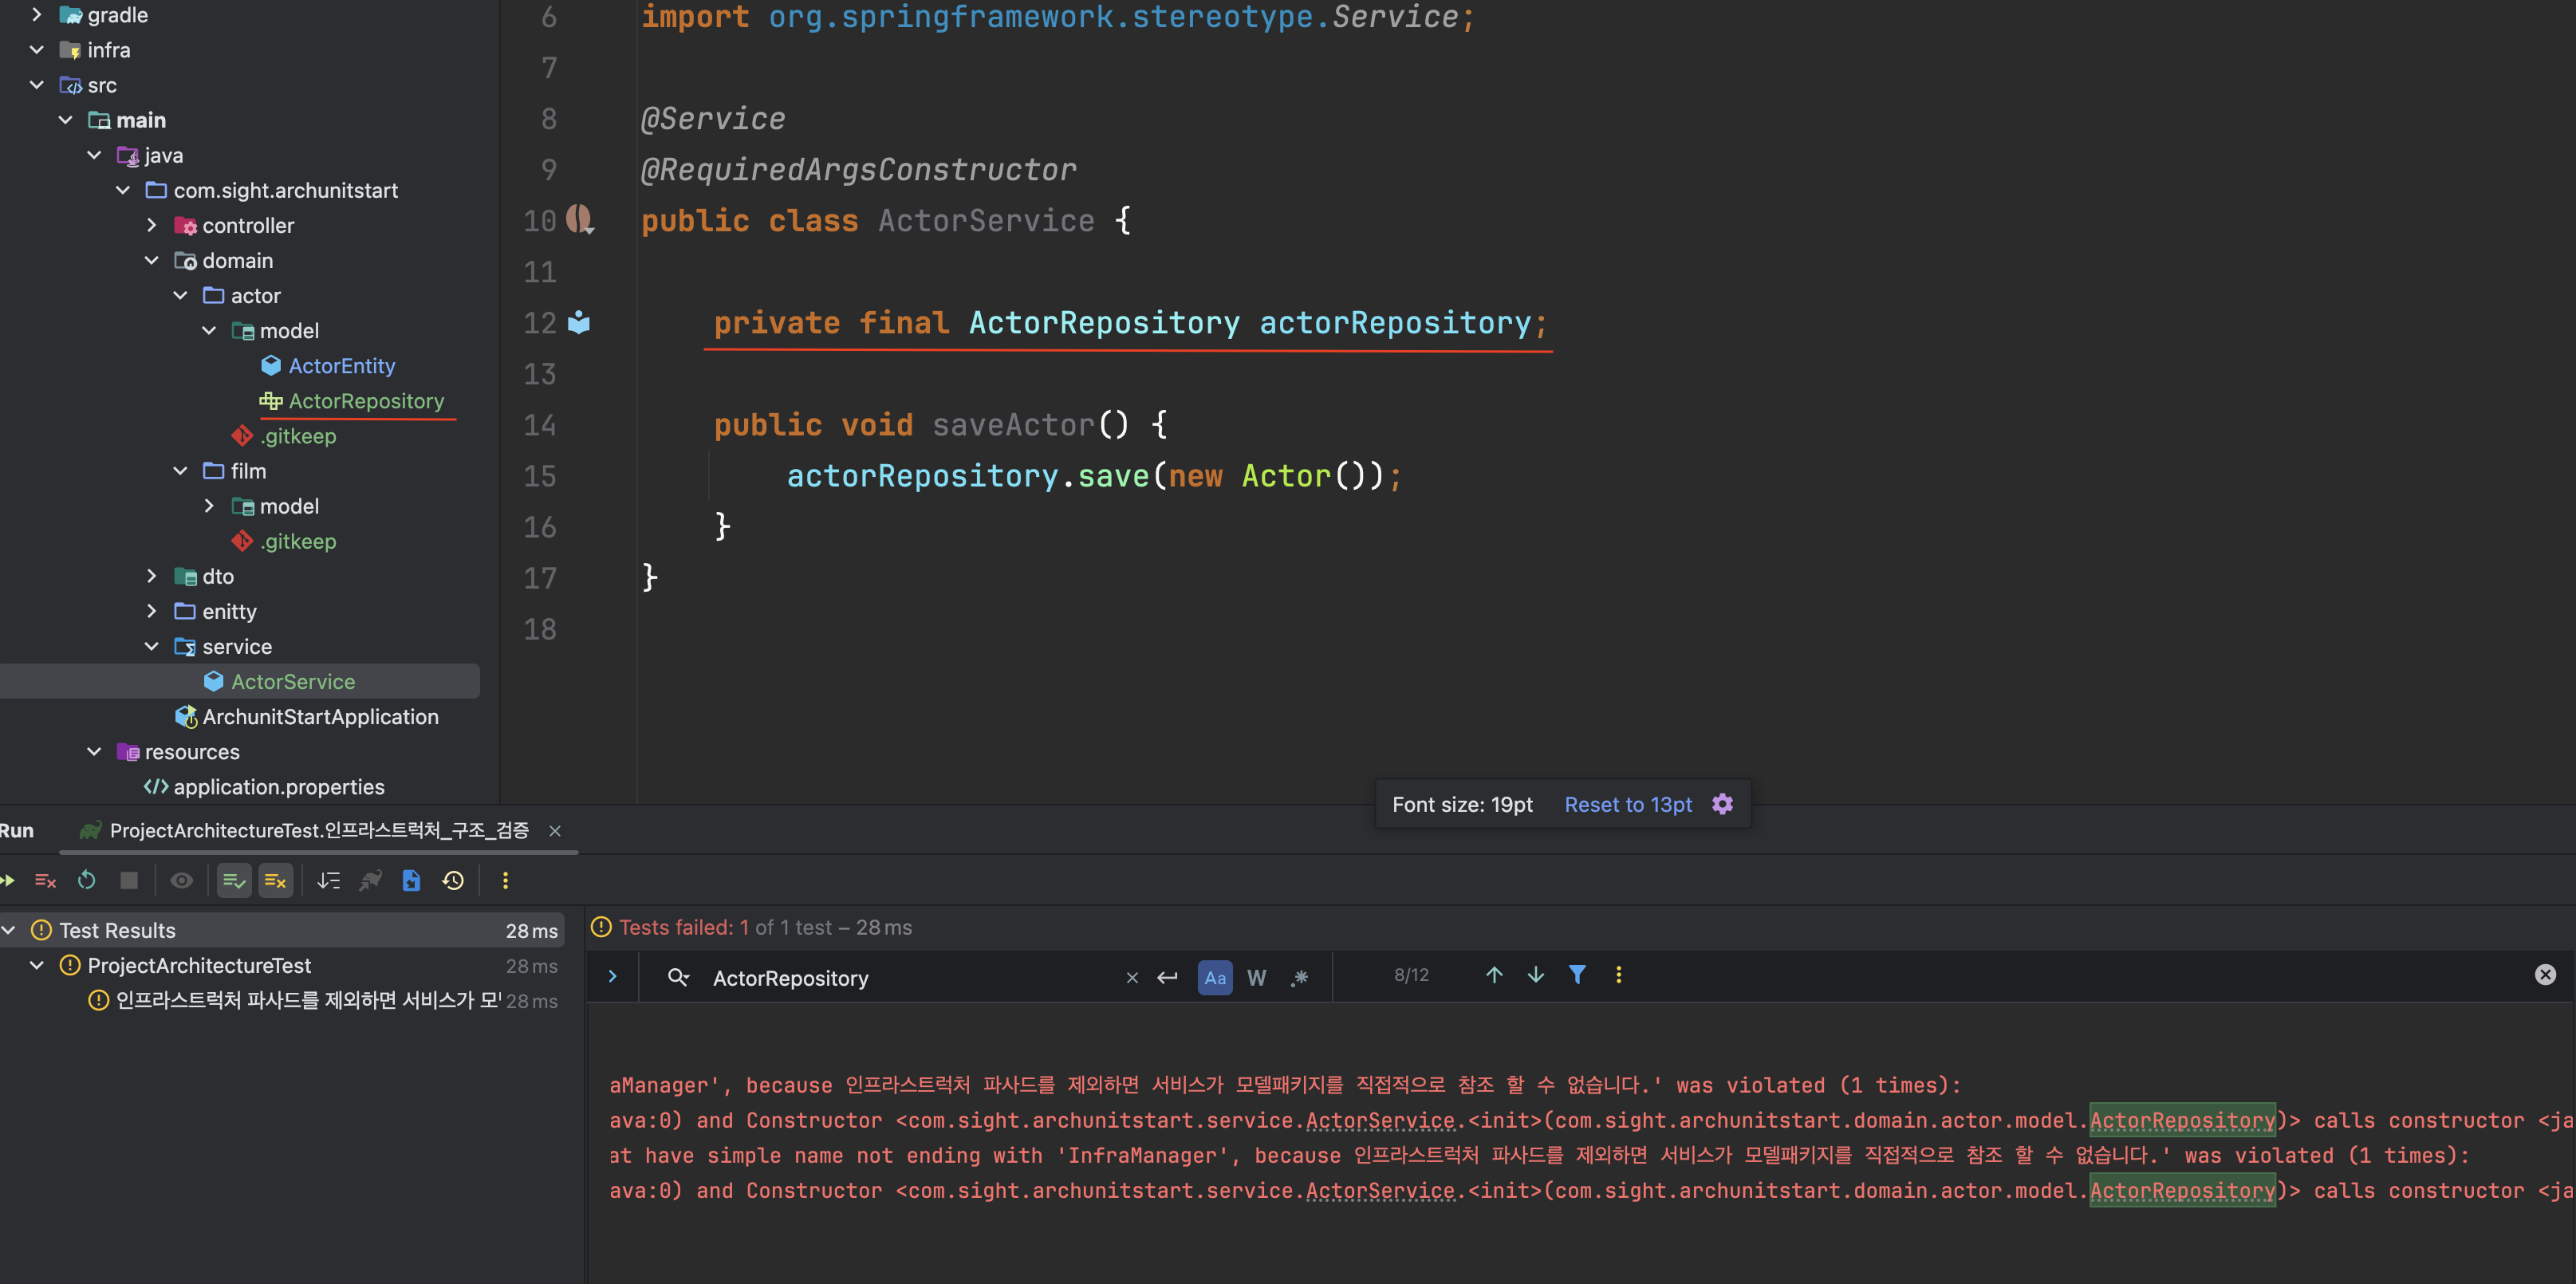This screenshot has width=2576, height=1284.
Task: Jump to previous search occurrence arrow
Action: click(x=1494, y=975)
